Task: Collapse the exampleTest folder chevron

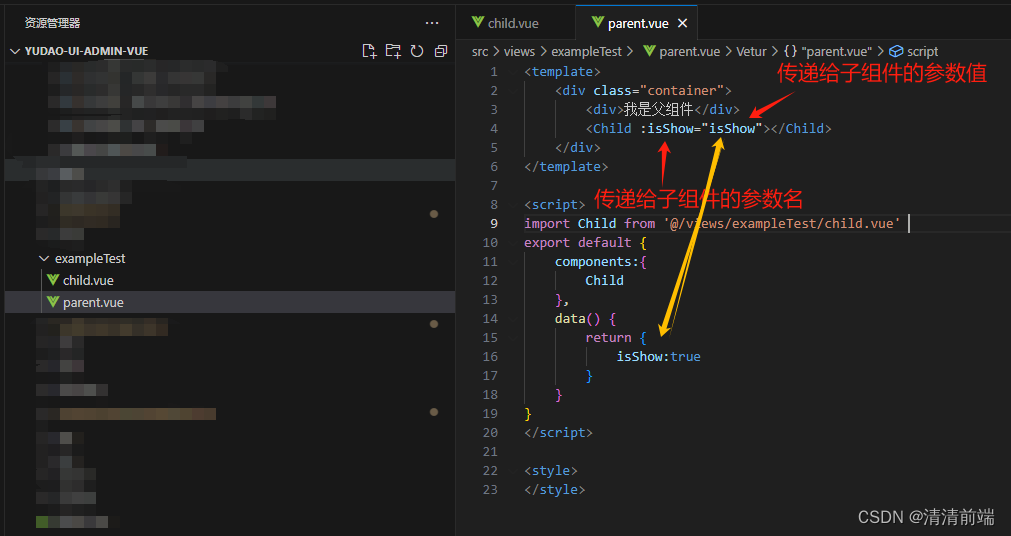Action: 44,259
